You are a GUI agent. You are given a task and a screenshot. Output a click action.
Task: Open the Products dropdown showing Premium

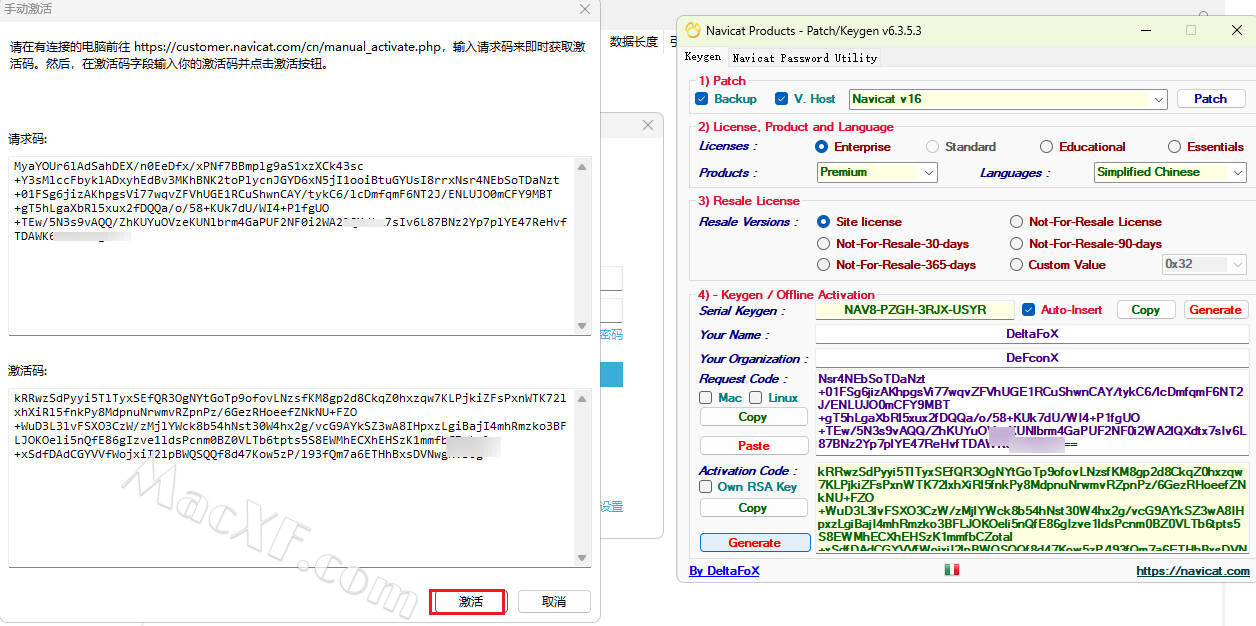pos(877,172)
